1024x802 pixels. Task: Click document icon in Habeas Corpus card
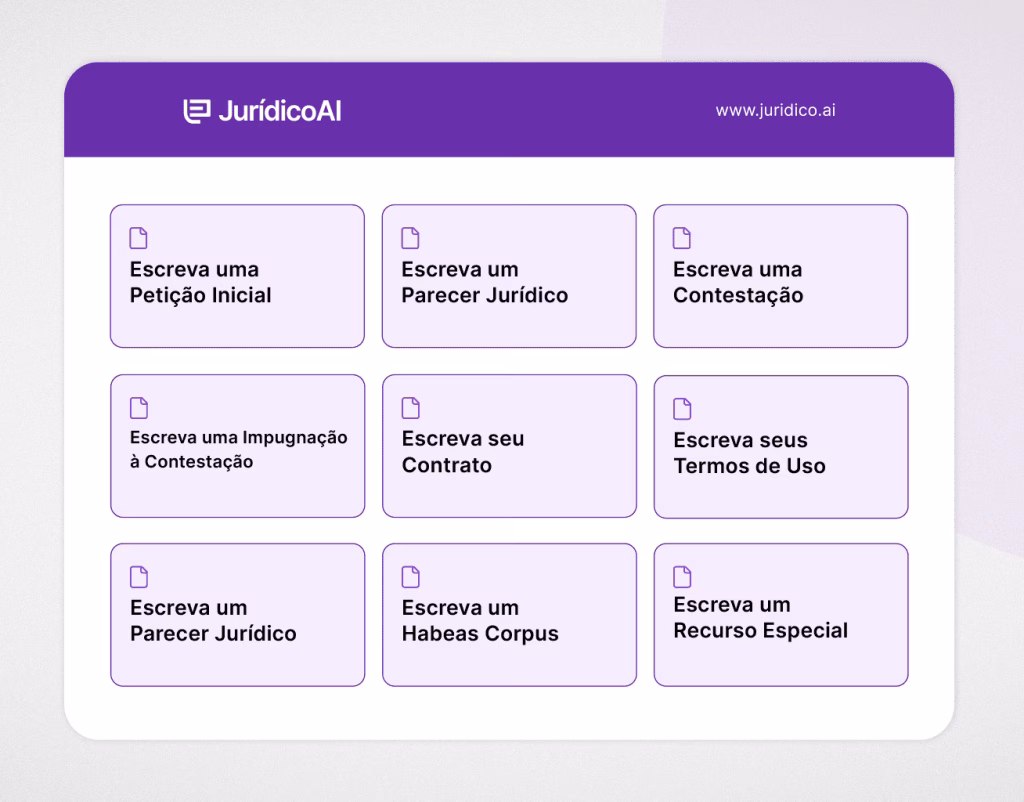[x=411, y=577]
